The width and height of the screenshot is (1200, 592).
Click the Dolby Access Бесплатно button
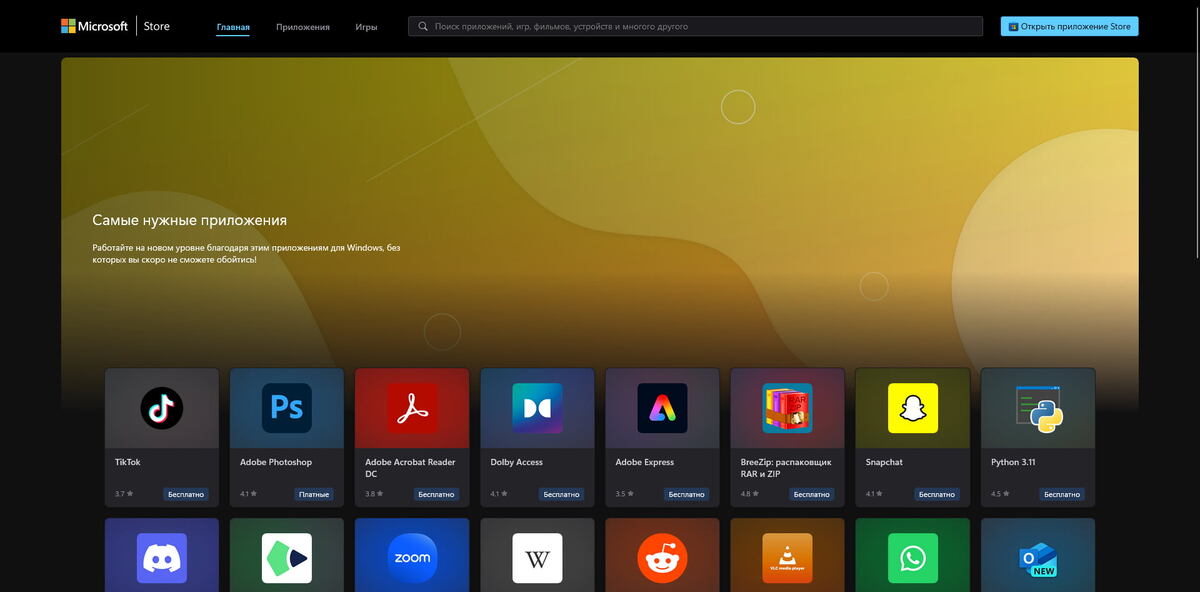click(562, 494)
